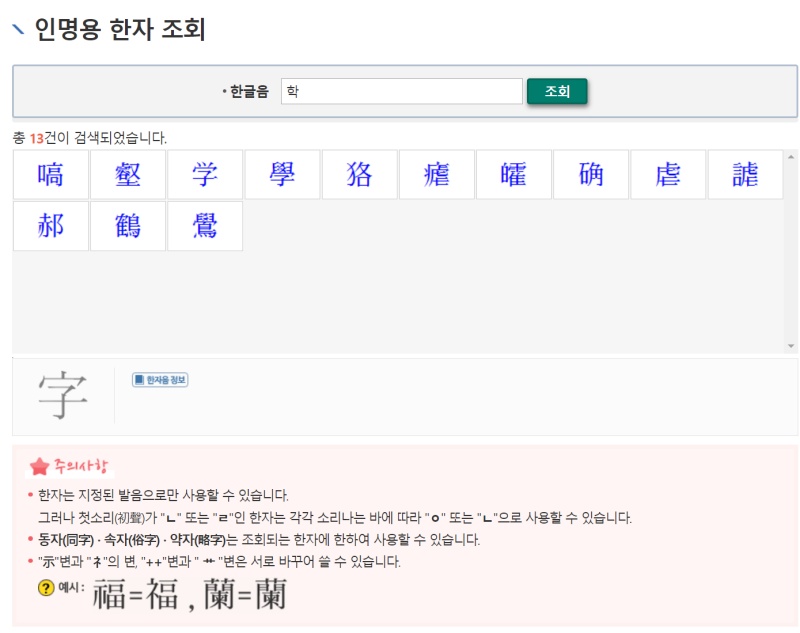Click the 한글음 text input containing 학
The width and height of the screenshot is (800, 633).
coord(400,90)
